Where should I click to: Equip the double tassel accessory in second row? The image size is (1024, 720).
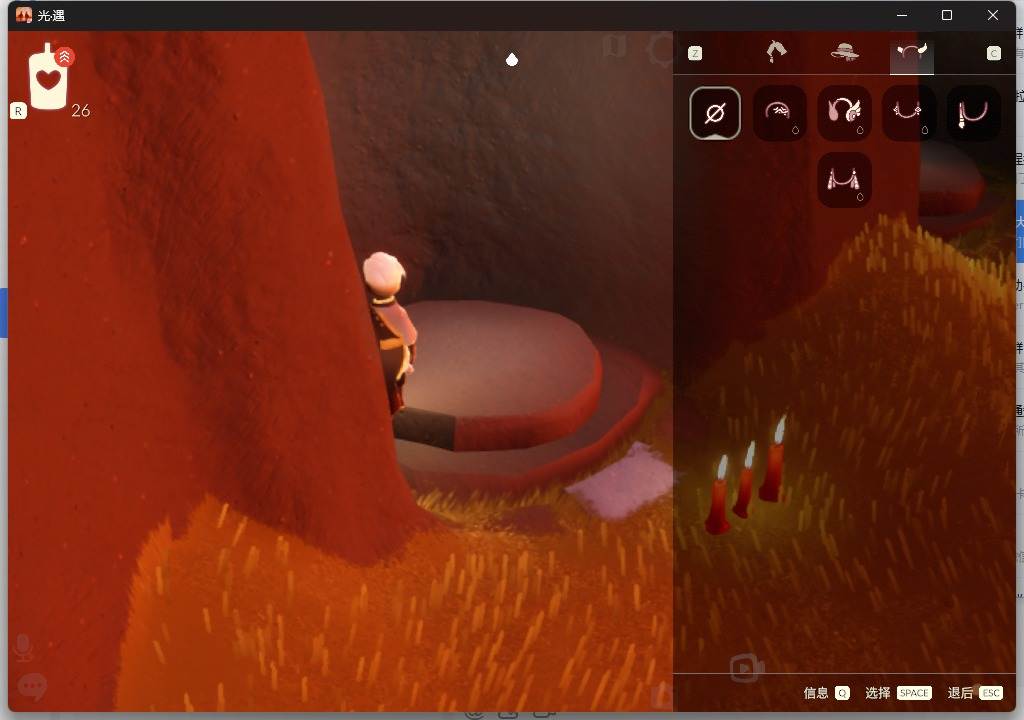coord(844,180)
